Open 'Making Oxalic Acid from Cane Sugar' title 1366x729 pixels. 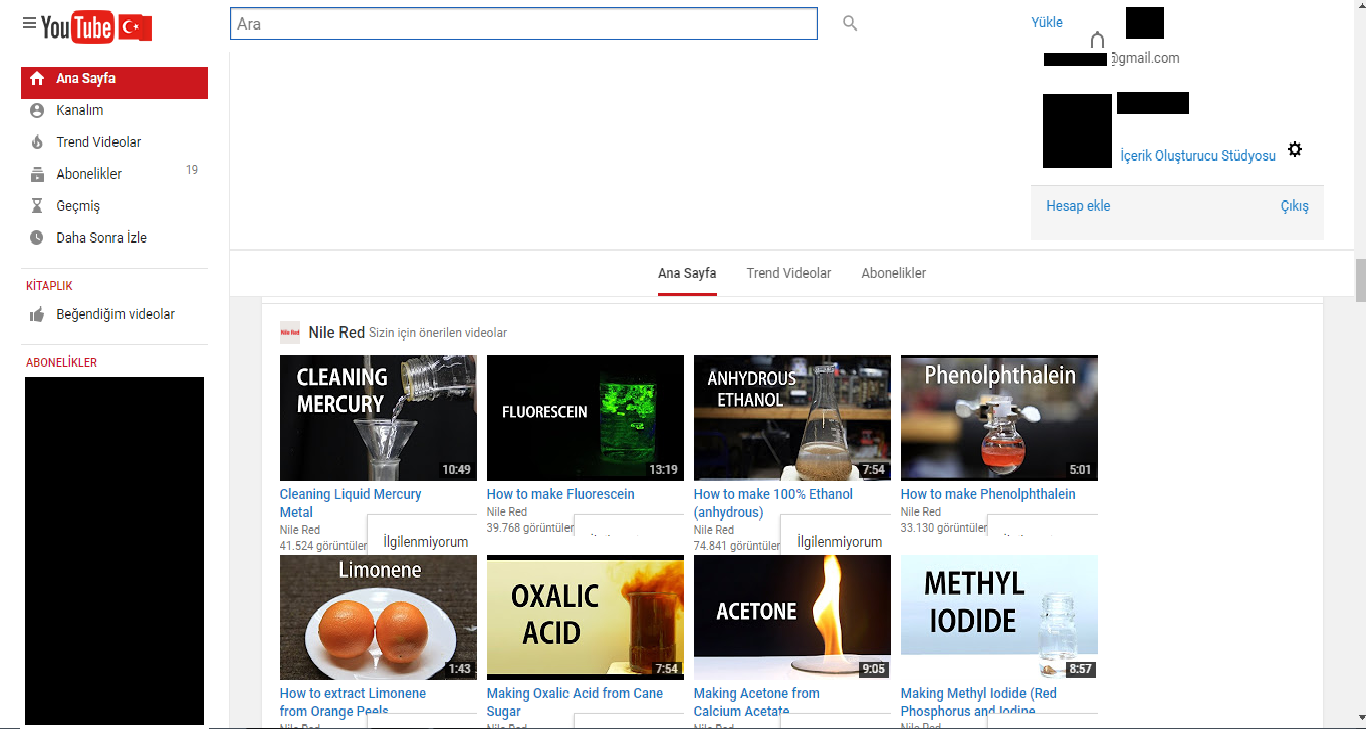(575, 702)
